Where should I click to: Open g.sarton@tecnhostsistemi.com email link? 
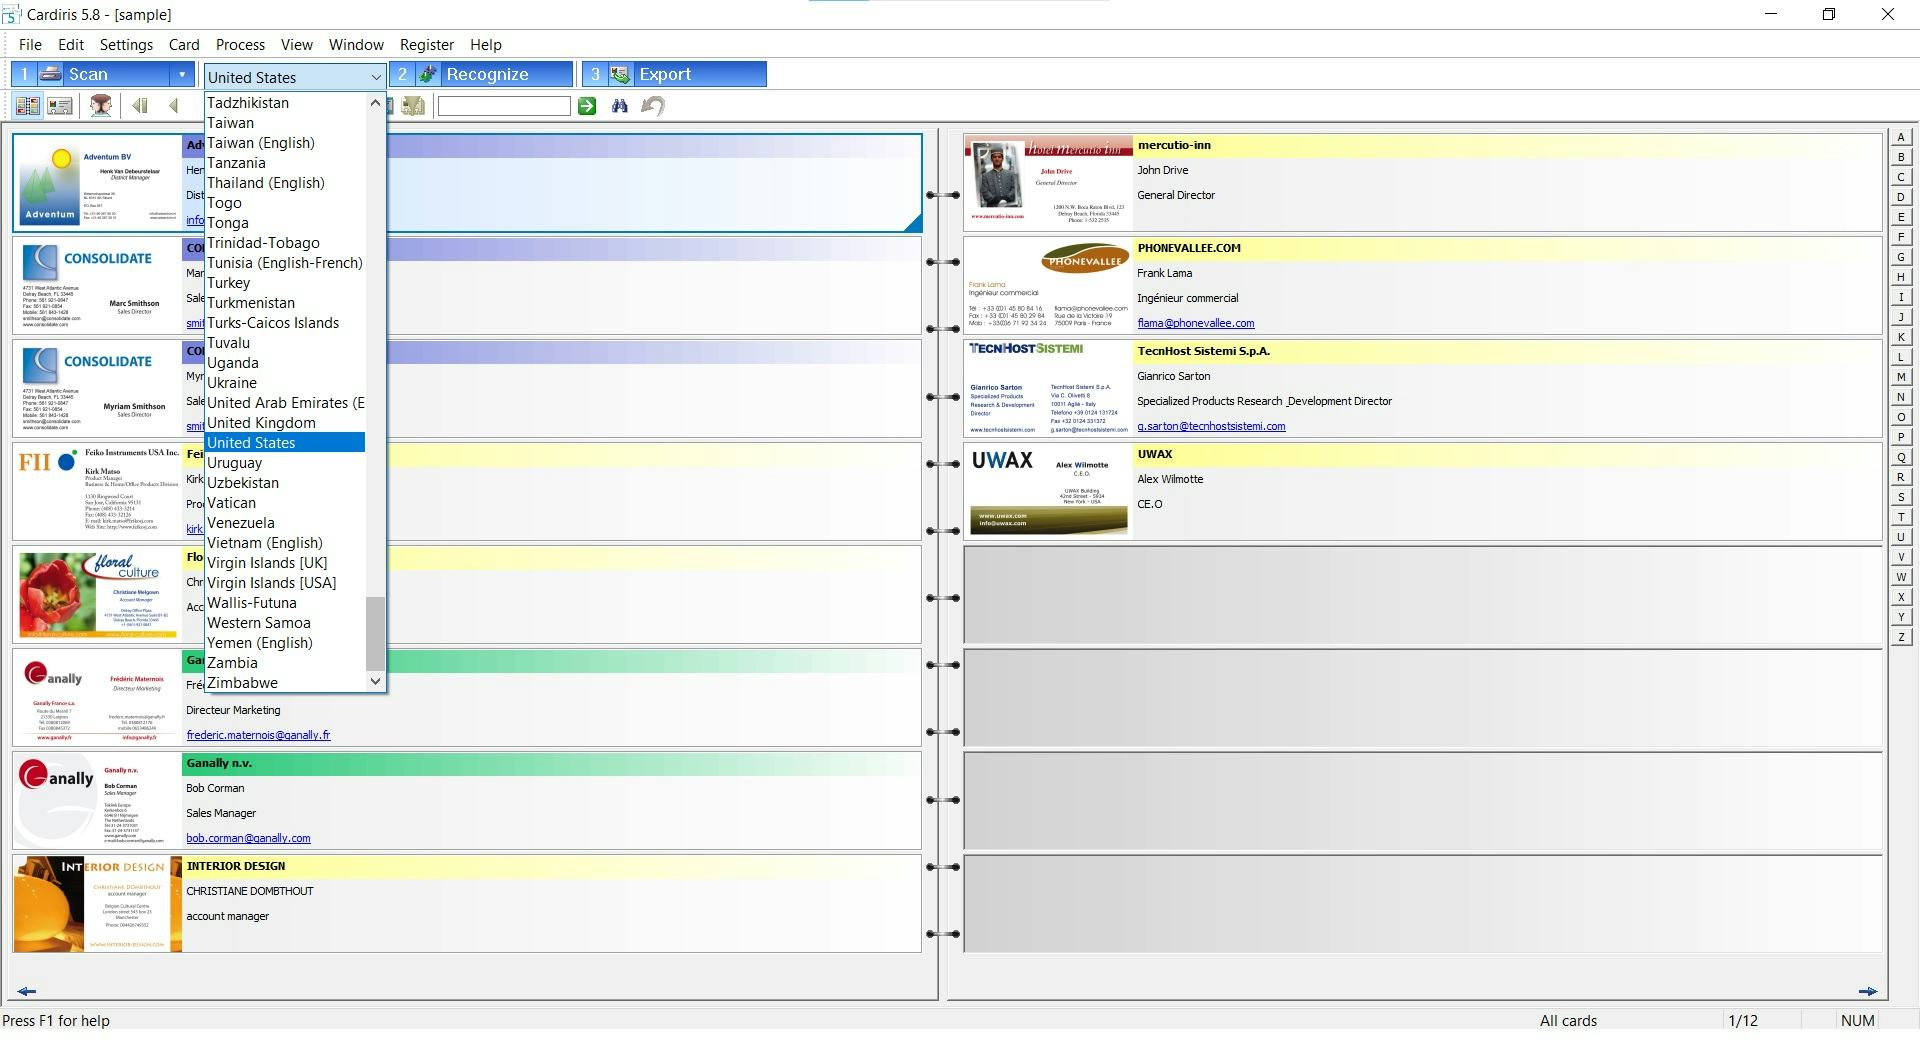pos(1211,426)
